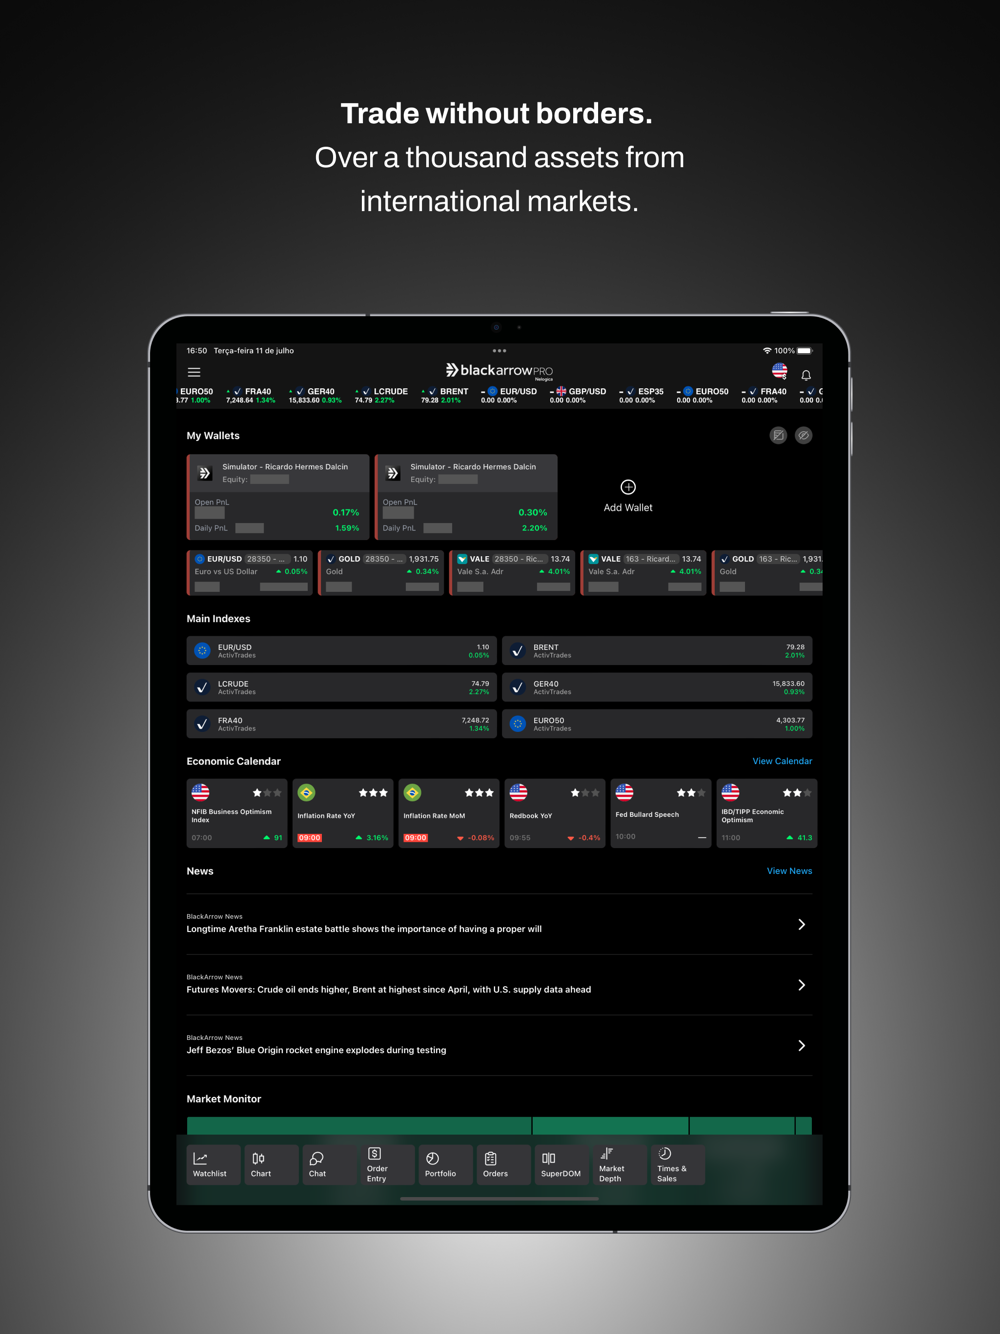Select the VALE 28350 position card
This screenshot has width=1000, height=1334.
coord(512,573)
